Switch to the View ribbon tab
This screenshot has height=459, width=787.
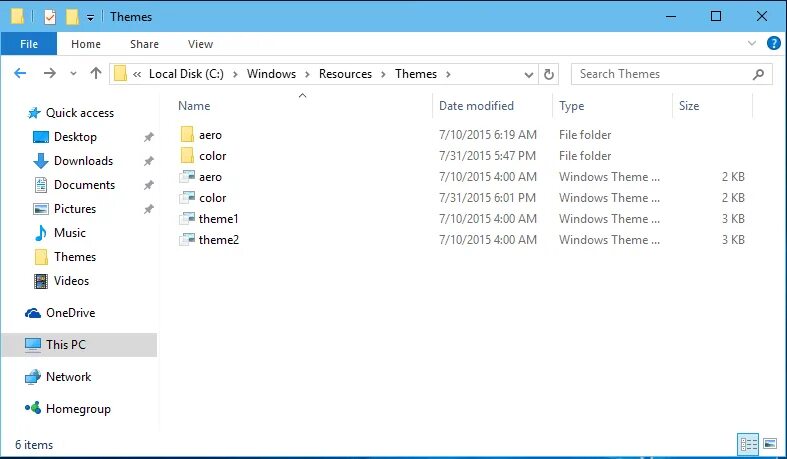pyautogui.click(x=200, y=44)
